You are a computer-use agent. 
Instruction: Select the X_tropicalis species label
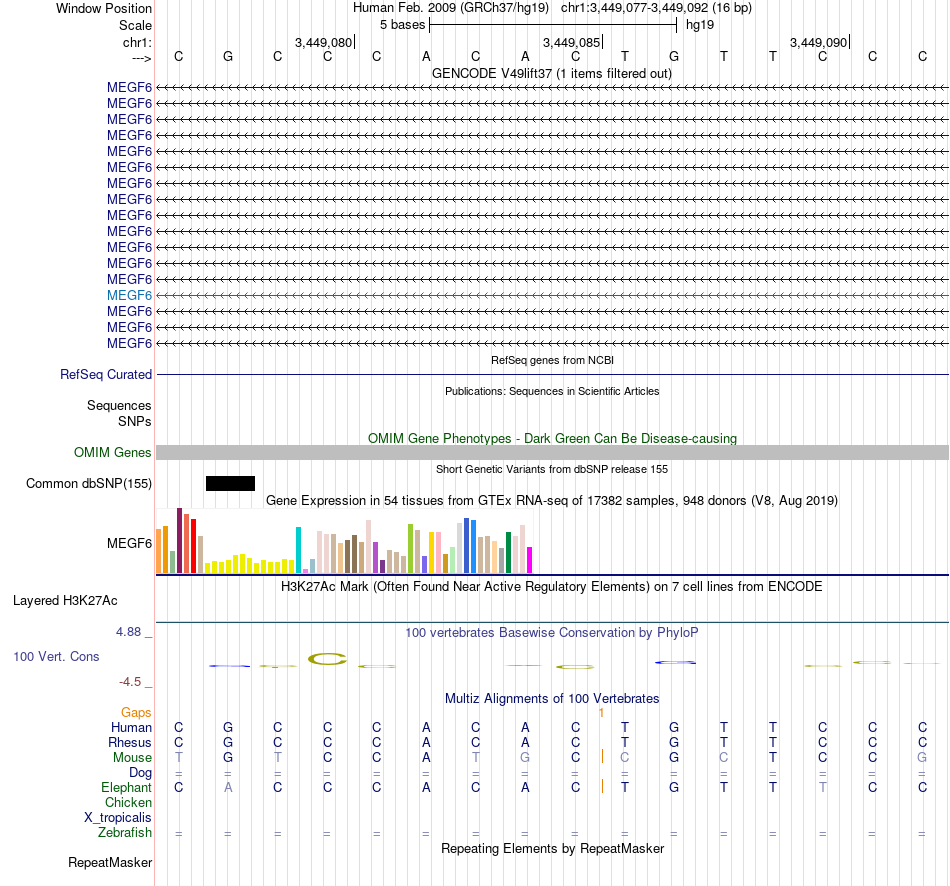[118, 818]
